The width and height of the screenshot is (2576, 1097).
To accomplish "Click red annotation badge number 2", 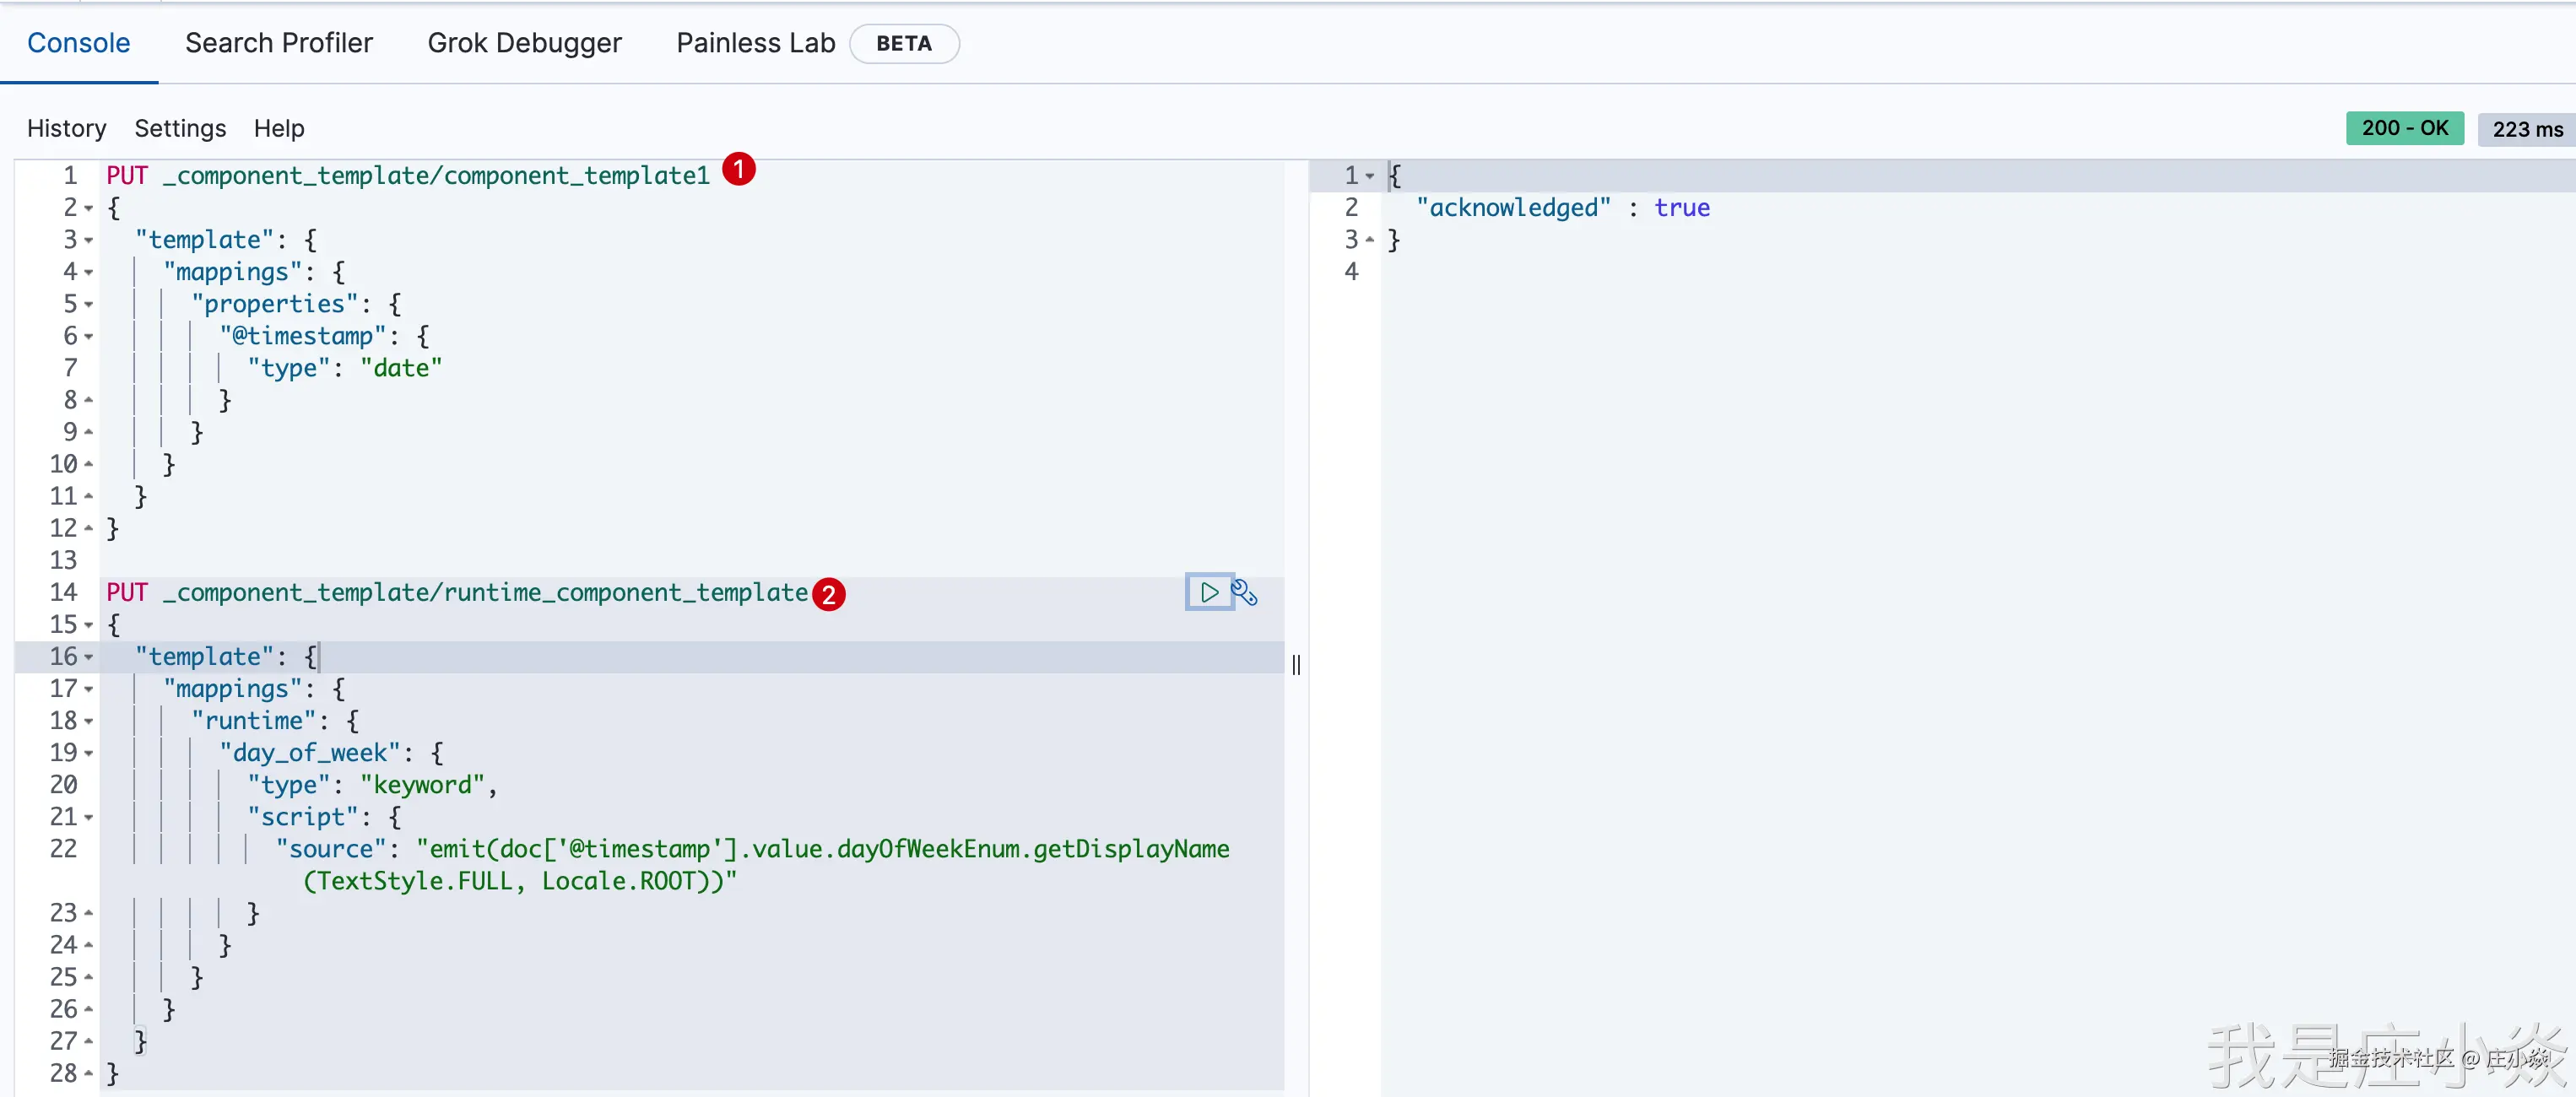I will click(828, 594).
